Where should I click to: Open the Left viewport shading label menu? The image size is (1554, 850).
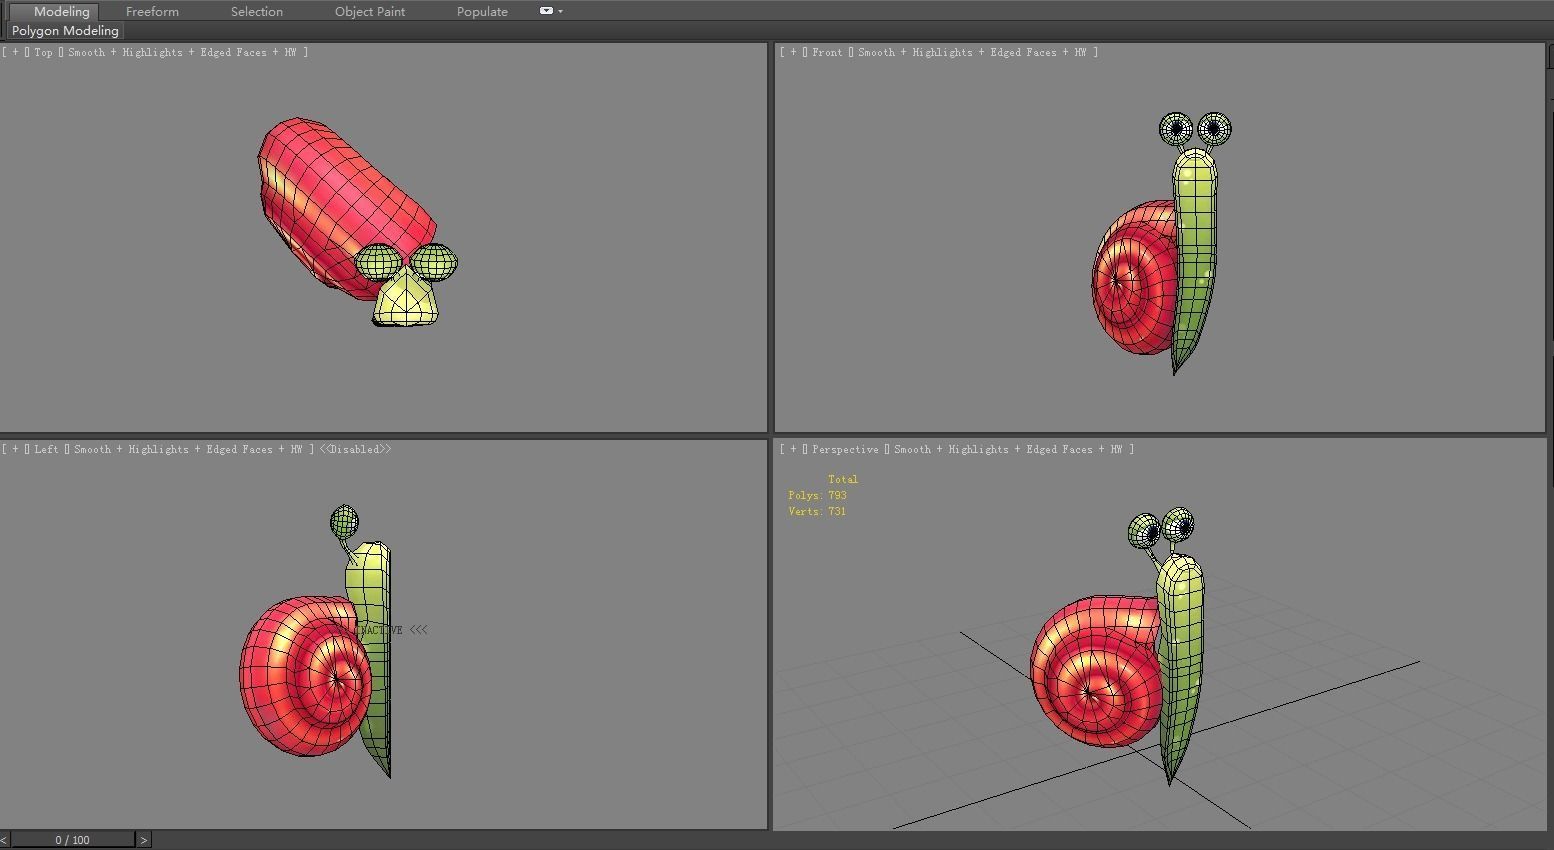point(188,449)
